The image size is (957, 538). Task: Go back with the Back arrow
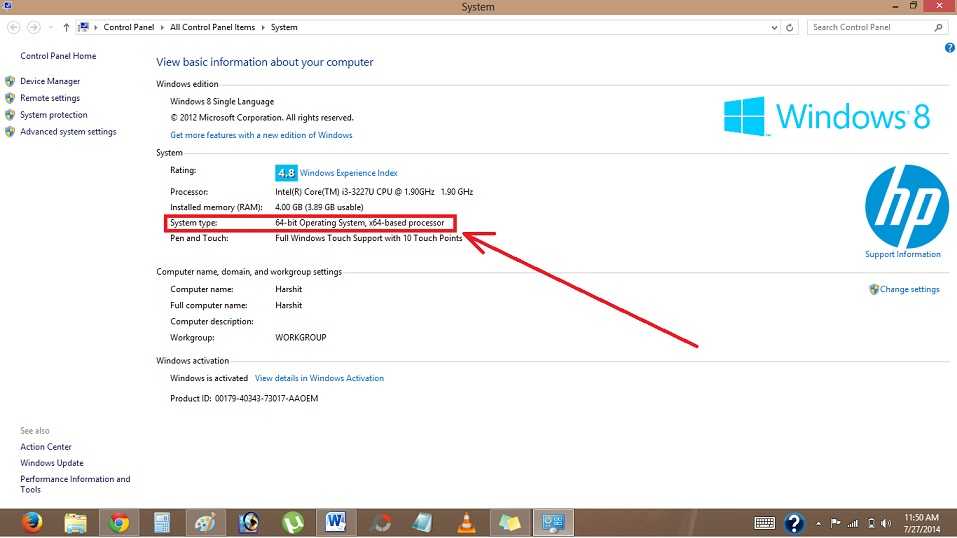pos(13,27)
